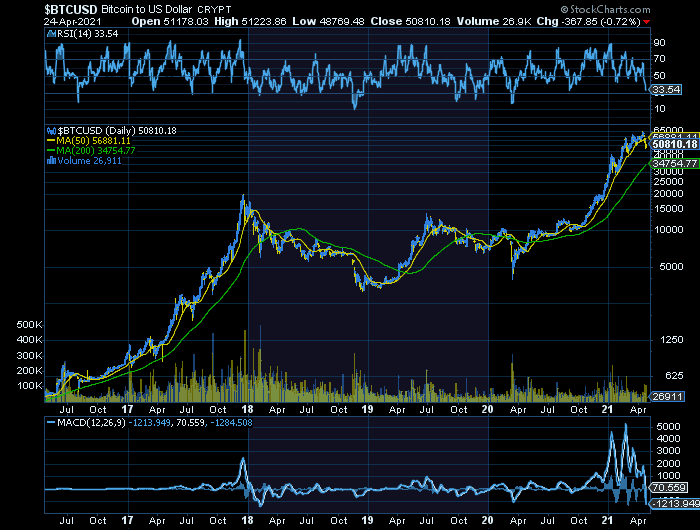Click the Volume 26.9K header value
Viewport: 700px width, 530px height.
494,21
